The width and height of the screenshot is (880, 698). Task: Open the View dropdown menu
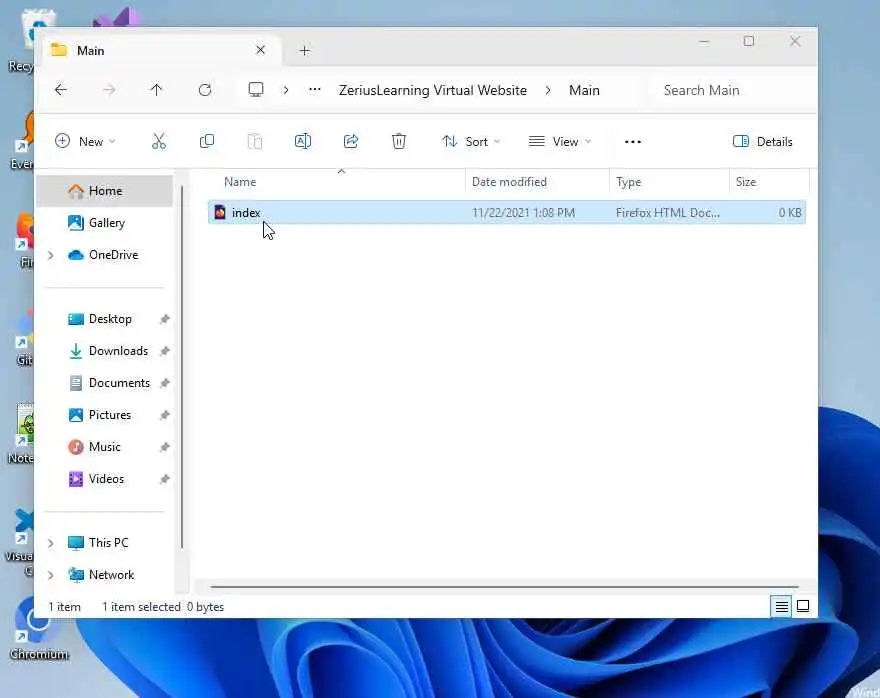point(560,141)
